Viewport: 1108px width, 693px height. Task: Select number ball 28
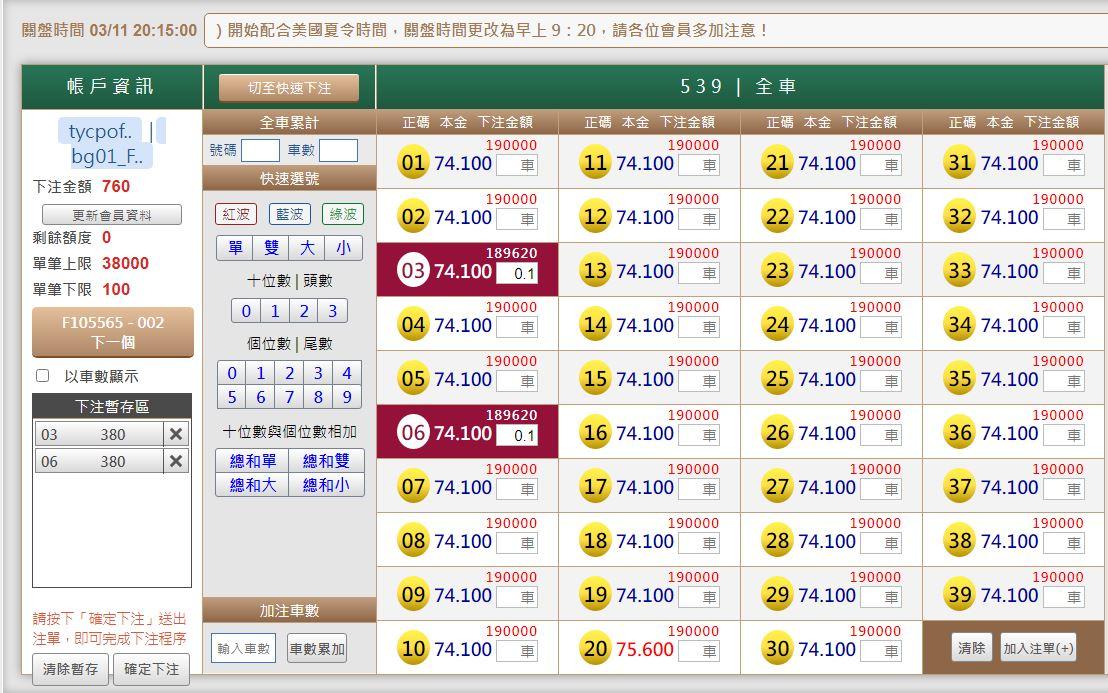pos(777,541)
